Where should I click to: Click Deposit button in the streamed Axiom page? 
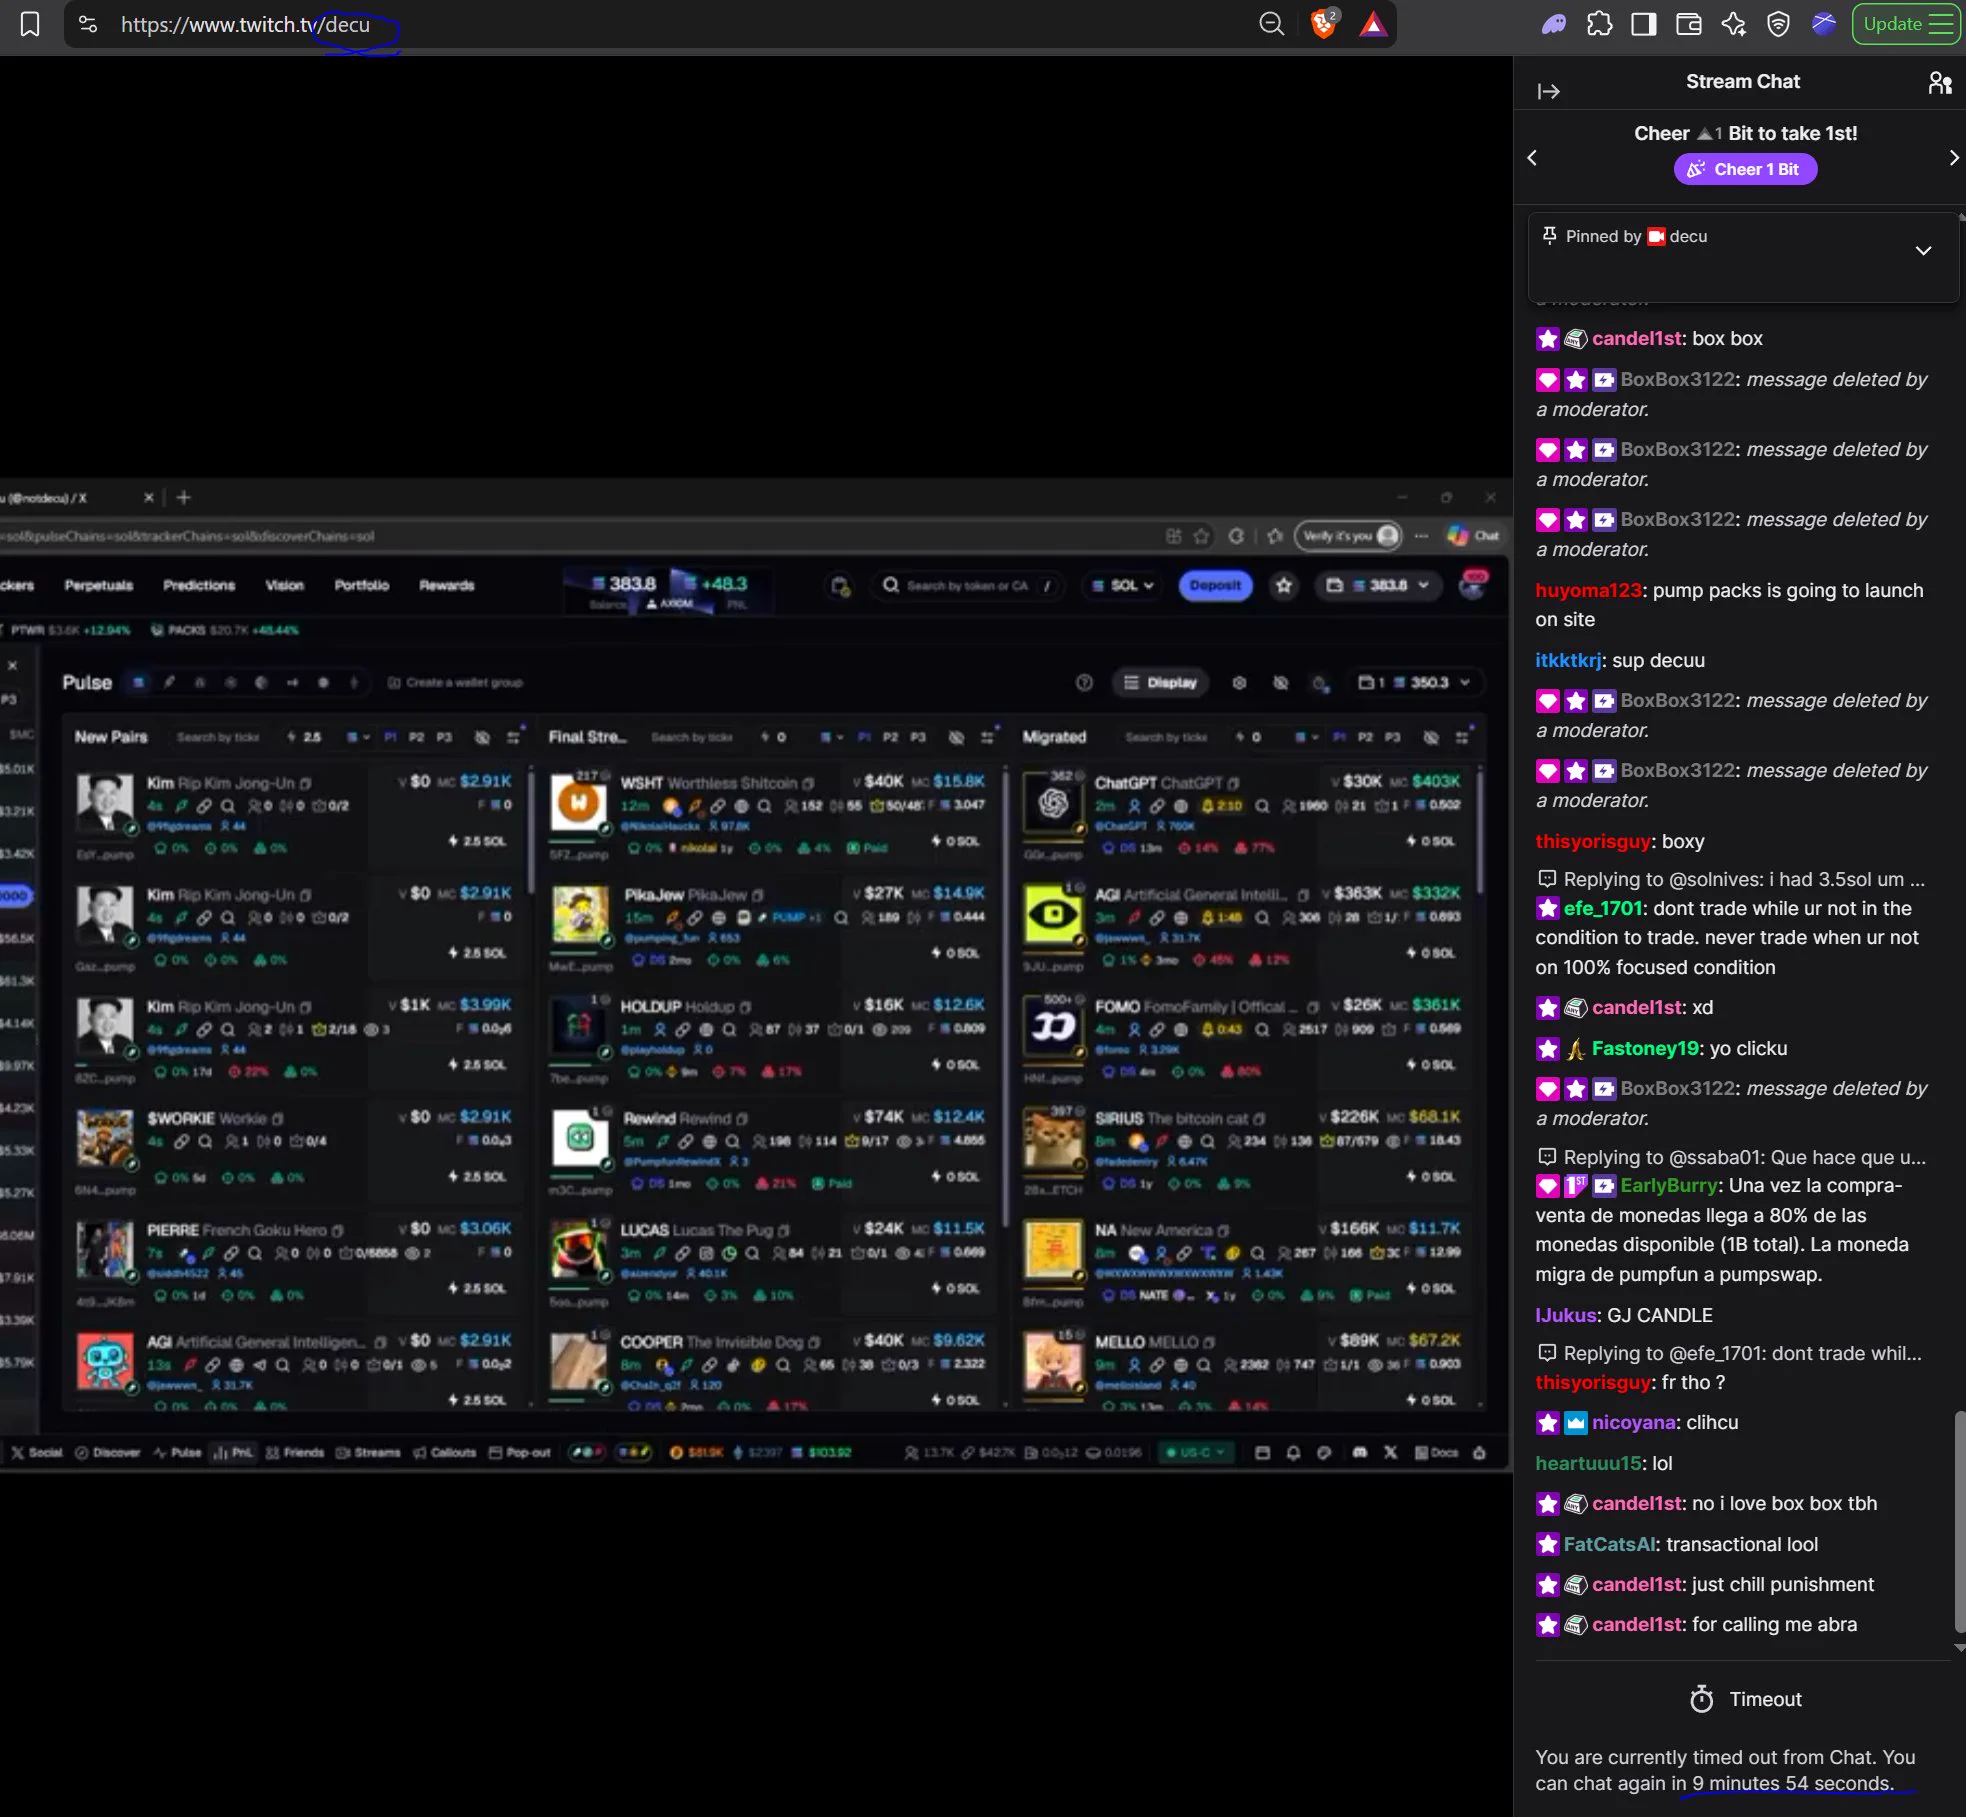pyautogui.click(x=1215, y=585)
